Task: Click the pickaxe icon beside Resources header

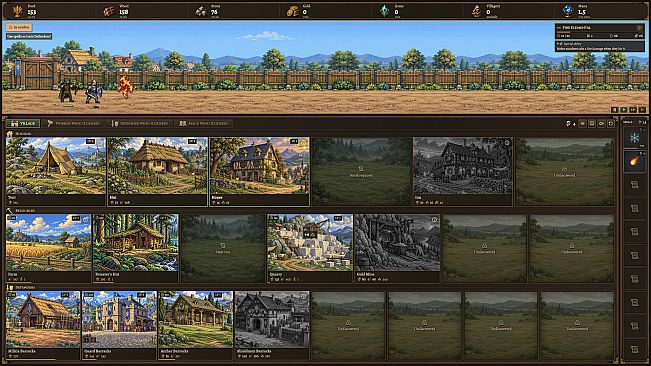Action: tap(10, 211)
